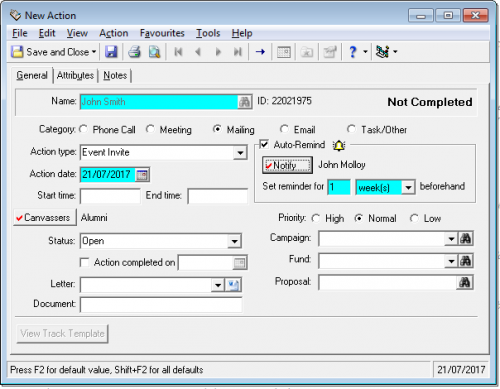500x389 pixels.
Task: Select Mailing category radio
Action: click(x=217, y=129)
